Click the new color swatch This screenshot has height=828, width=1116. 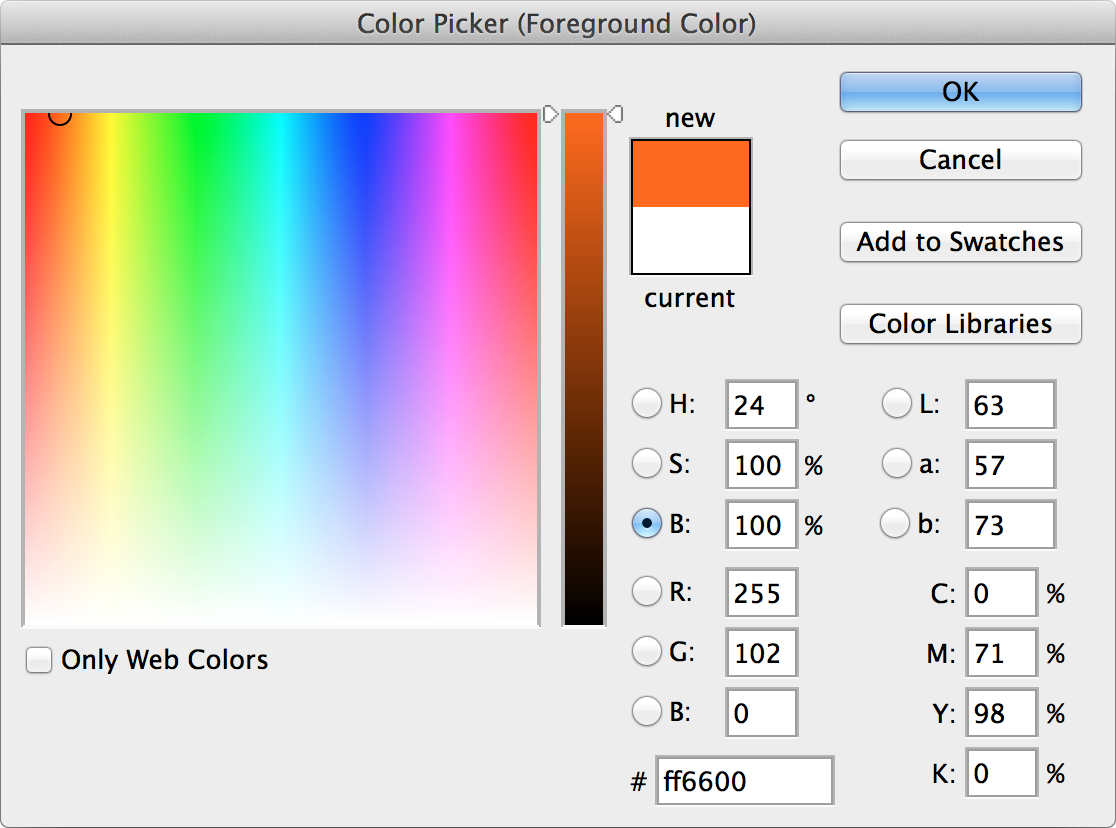coord(690,172)
